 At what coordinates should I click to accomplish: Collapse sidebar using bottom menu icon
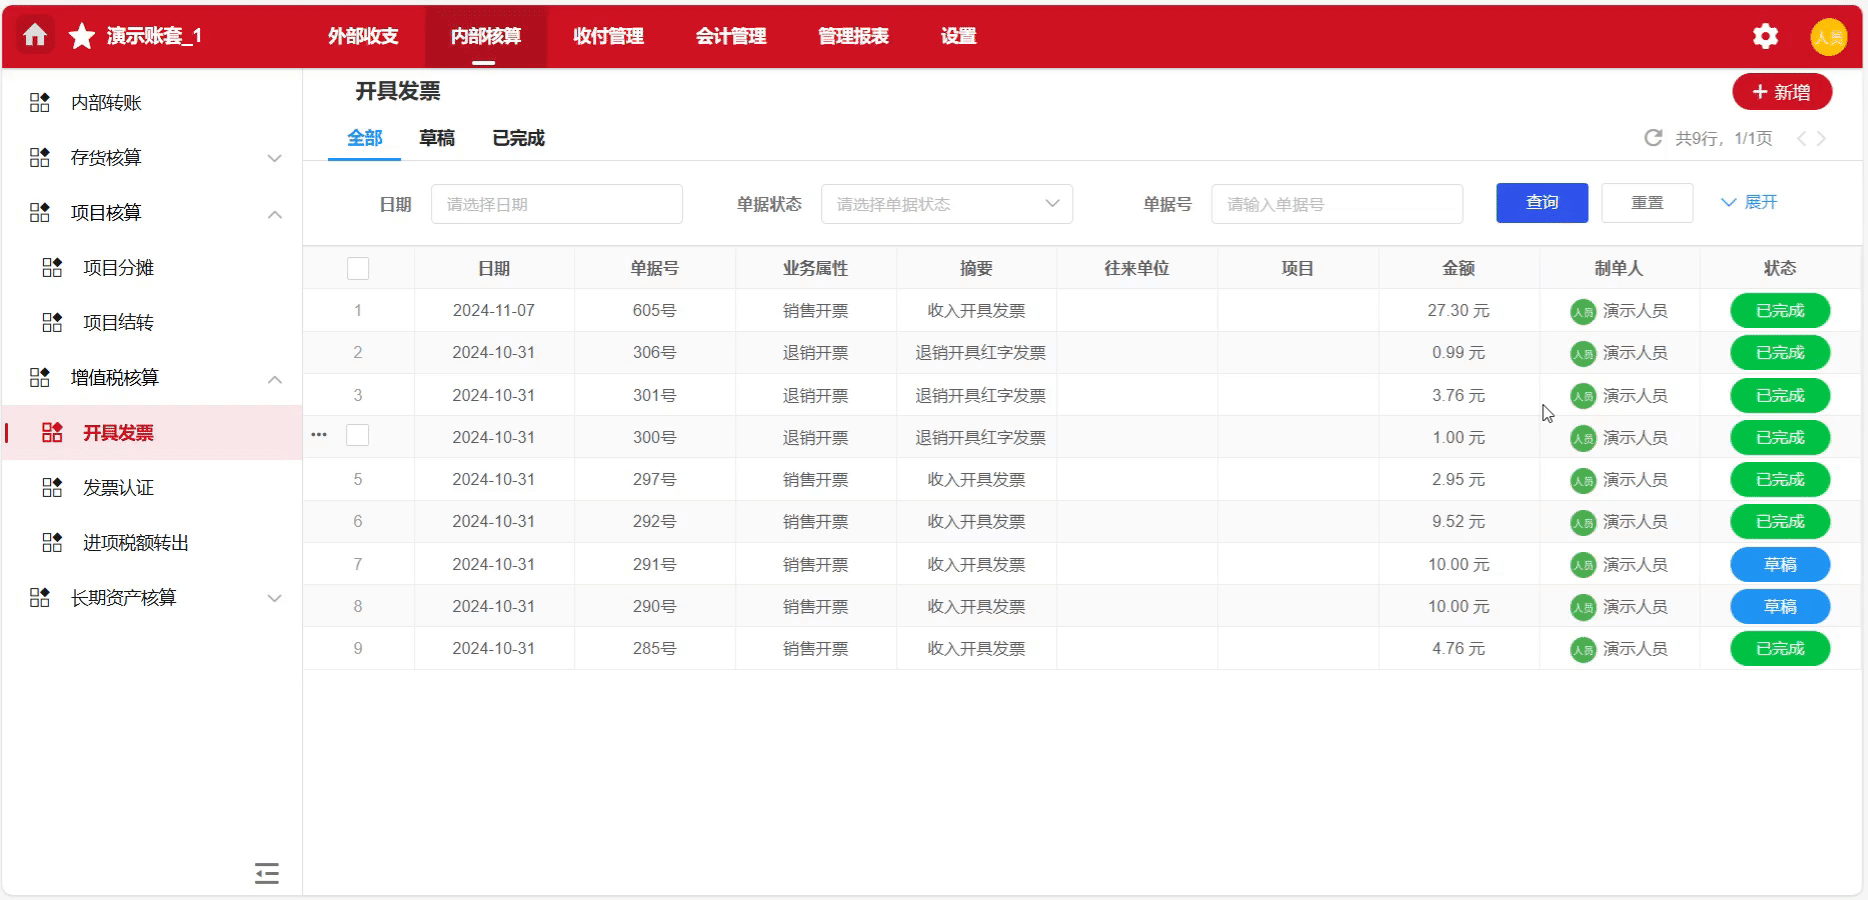point(266,873)
